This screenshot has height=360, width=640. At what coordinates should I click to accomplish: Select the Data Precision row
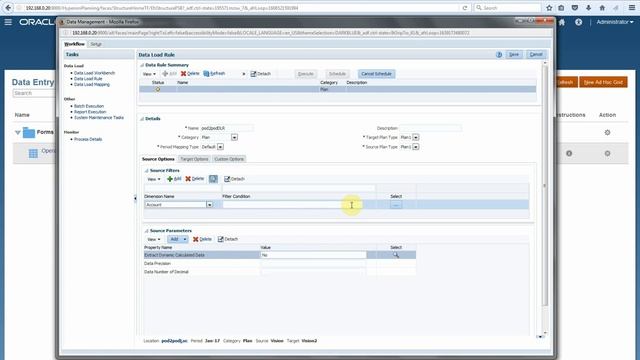[x=280, y=264]
